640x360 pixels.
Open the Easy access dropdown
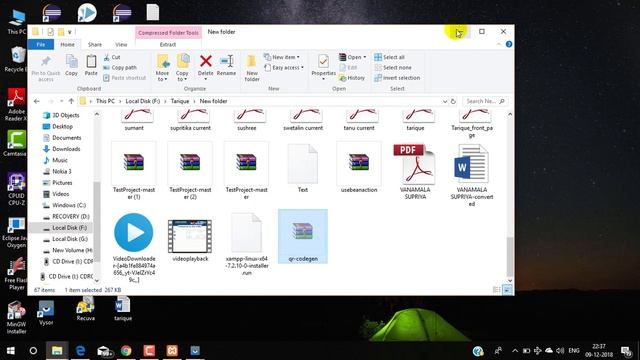pos(284,67)
